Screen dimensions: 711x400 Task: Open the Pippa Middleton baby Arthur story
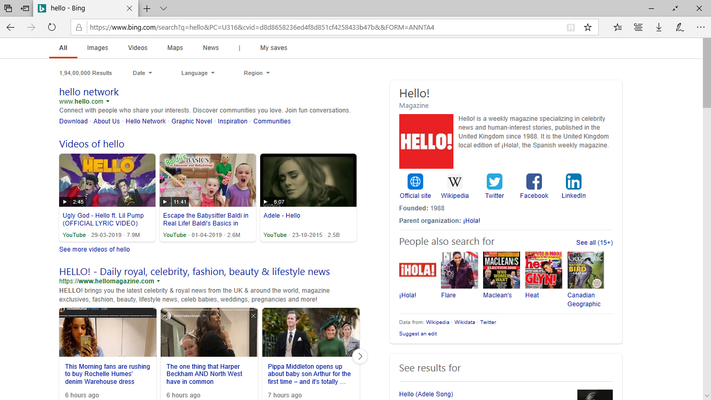(x=309, y=374)
